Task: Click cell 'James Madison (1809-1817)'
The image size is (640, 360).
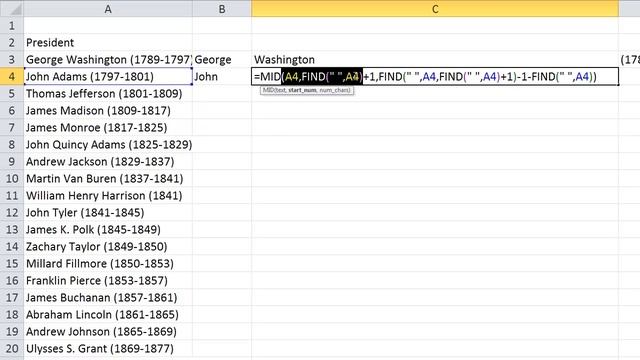Action: pyautogui.click(x=108, y=111)
